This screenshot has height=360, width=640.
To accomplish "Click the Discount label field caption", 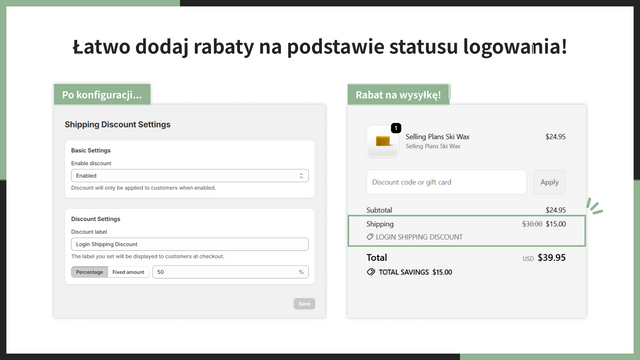I will coord(89,232).
